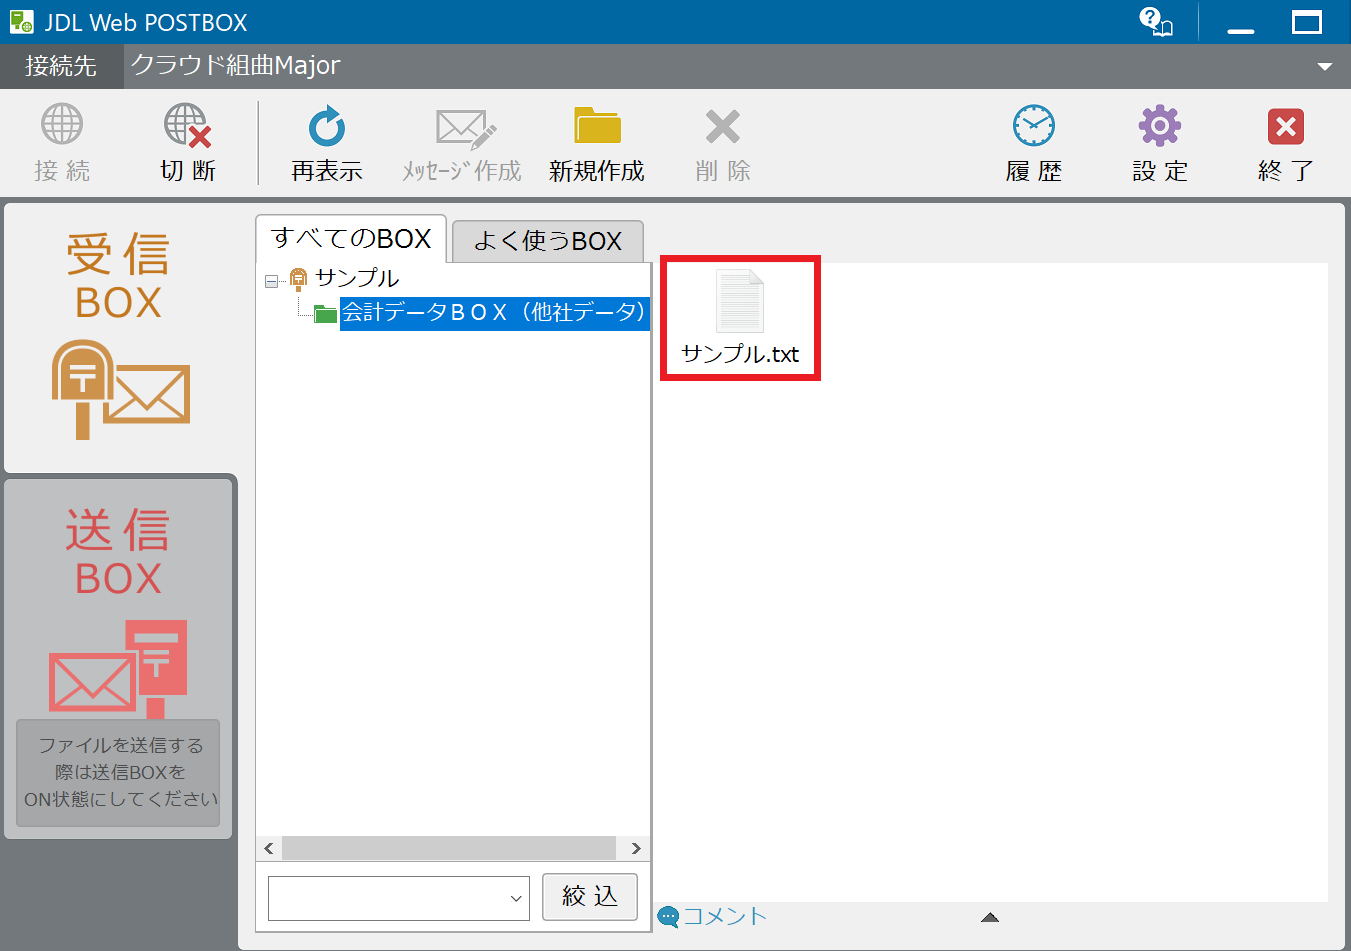Collapse the サンプル tree node
1351x951 pixels.
coord(271,282)
